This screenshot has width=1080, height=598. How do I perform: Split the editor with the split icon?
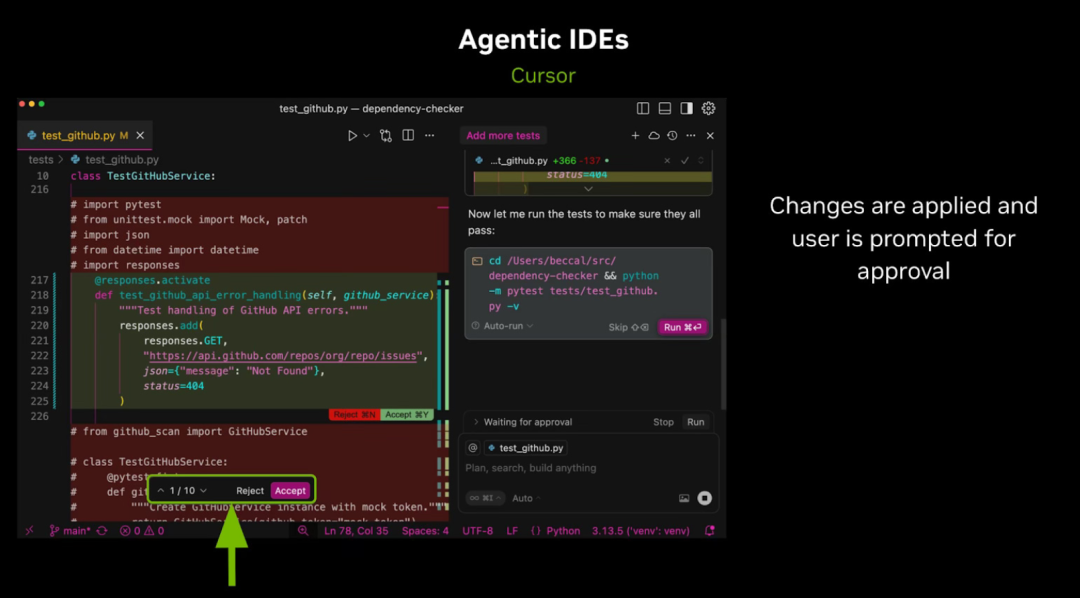(408, 136)
